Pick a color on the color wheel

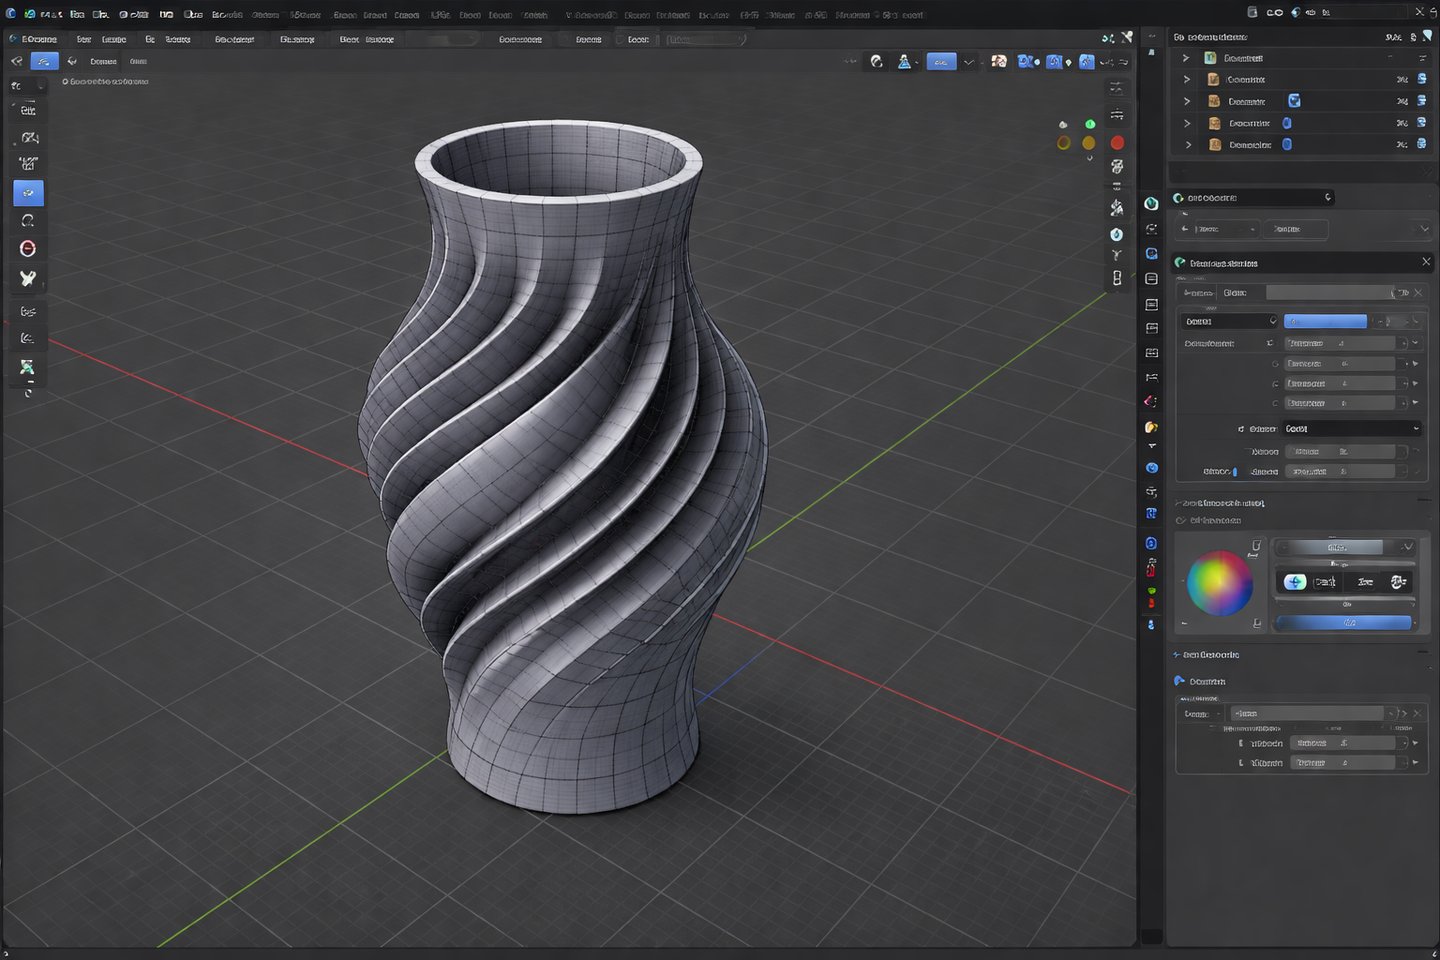pyautogui.click(x=1219, y=583)
